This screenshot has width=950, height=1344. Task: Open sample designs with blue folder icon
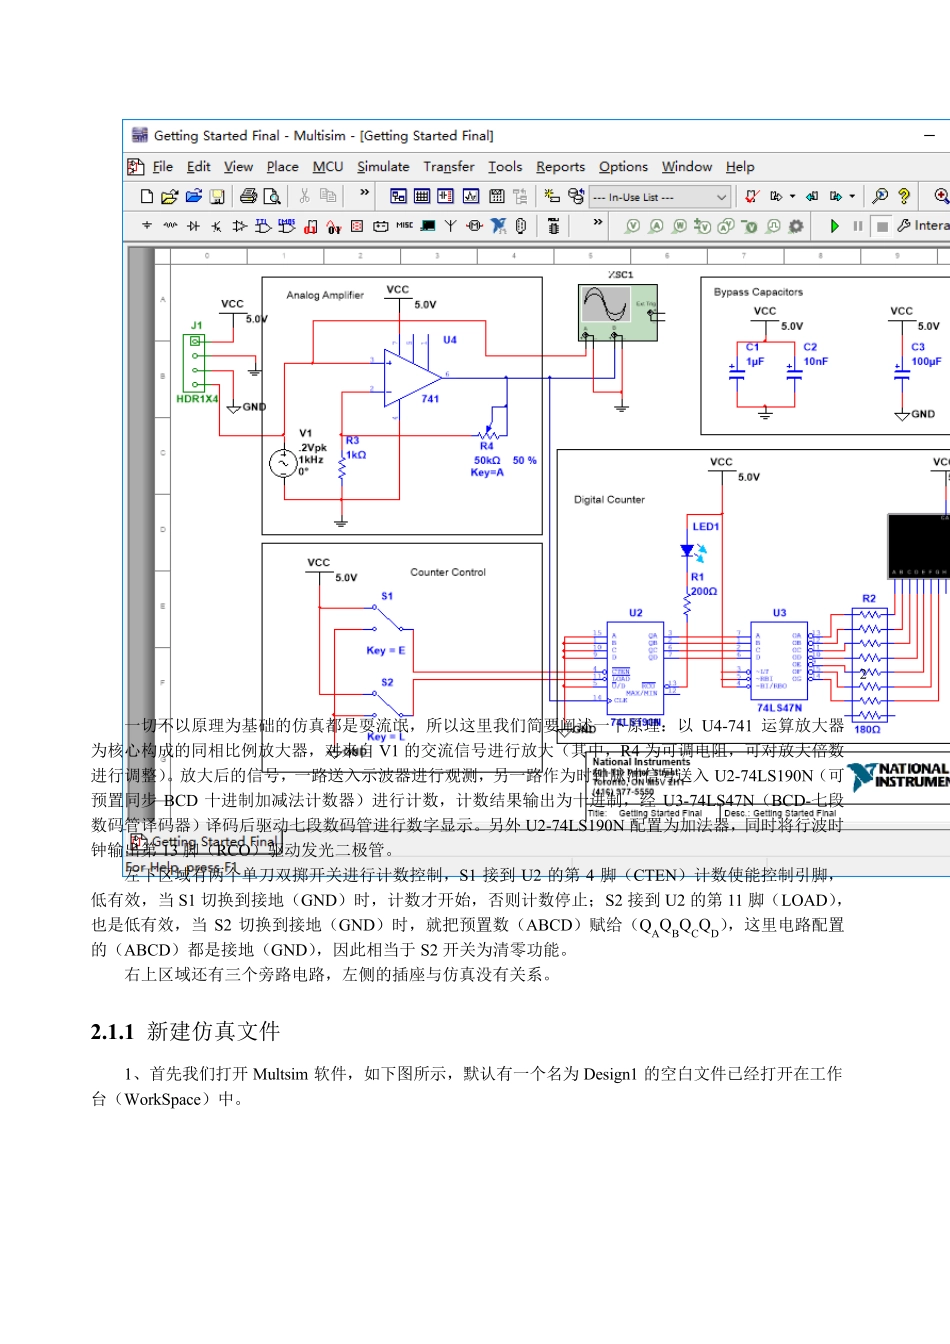pyautogui.click(x=194, y=197)
